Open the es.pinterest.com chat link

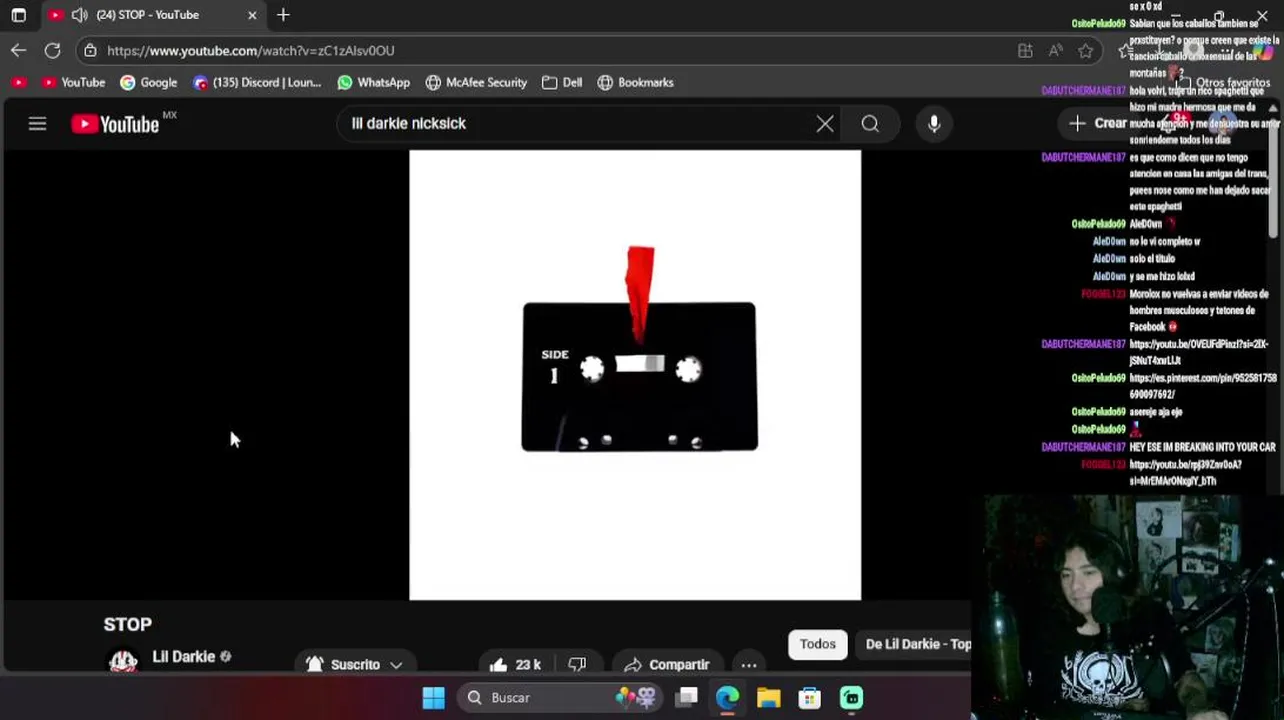1203,386
